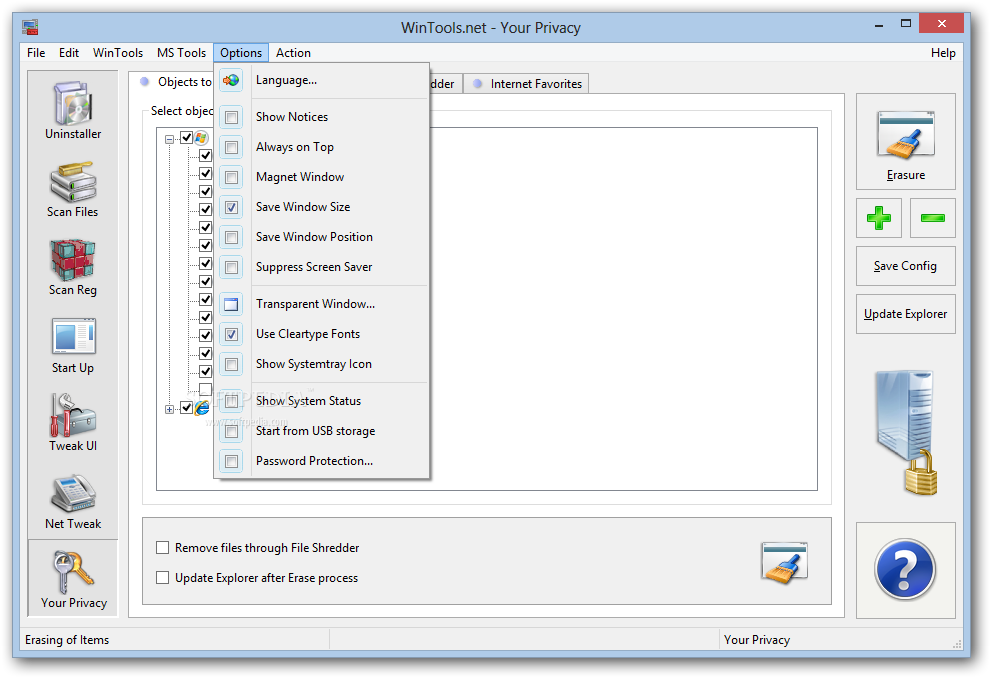Open the WinTools menu
The image size is (991, 678).
click(118, 52)
